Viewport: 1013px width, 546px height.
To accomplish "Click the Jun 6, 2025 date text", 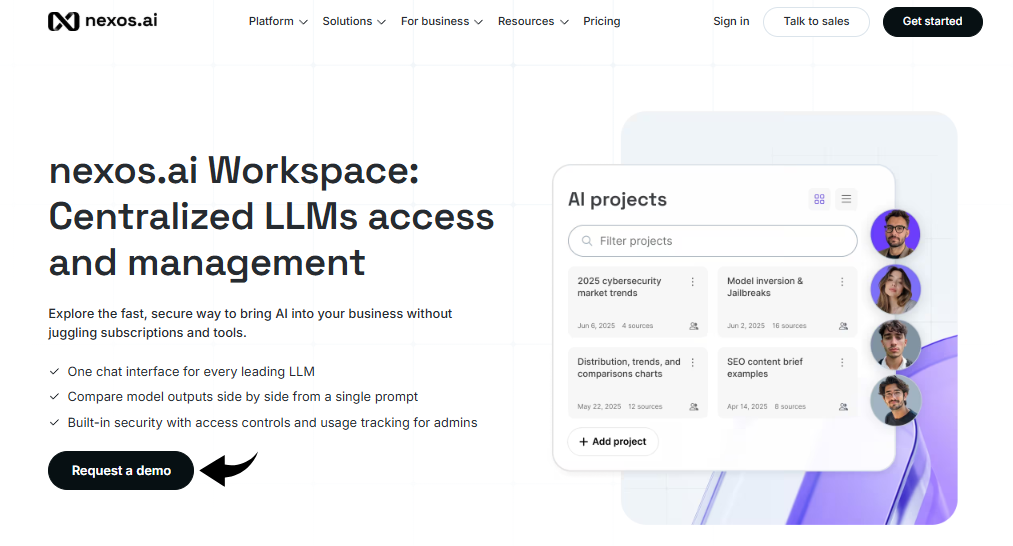I will pyautogui.click(x=596, y=326).
